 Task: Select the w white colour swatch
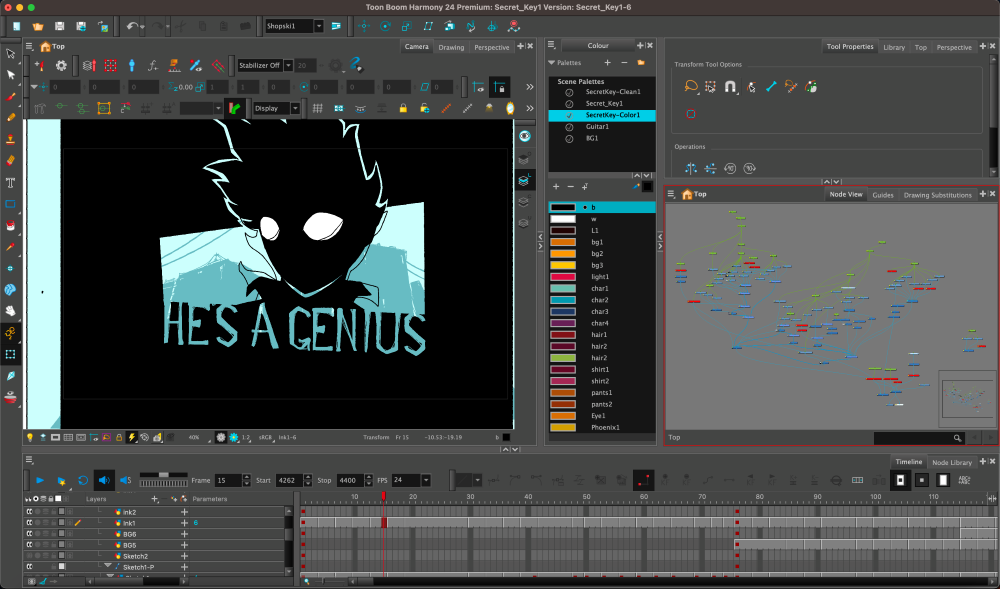coord(563,219)
